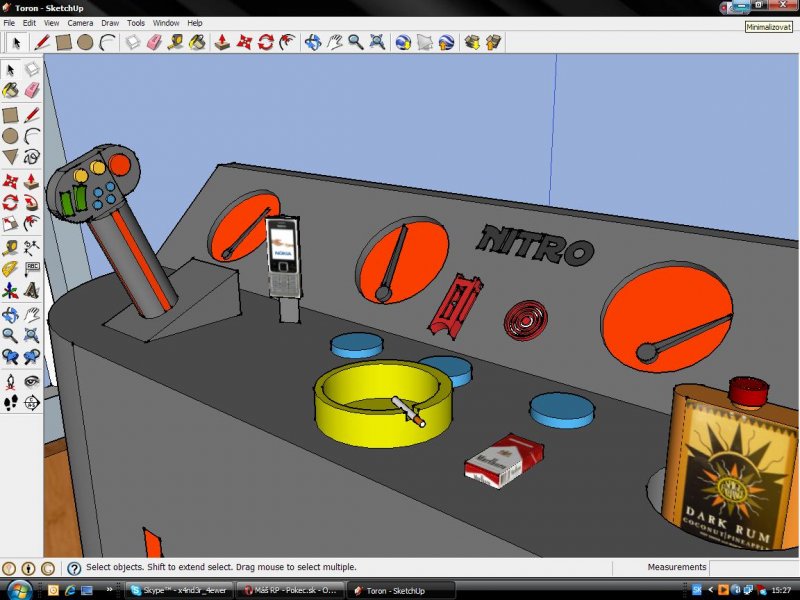The width and height of the screenshot is (800, 600).
Task: Open the Camera menu
Action: [x=80, y=22]
